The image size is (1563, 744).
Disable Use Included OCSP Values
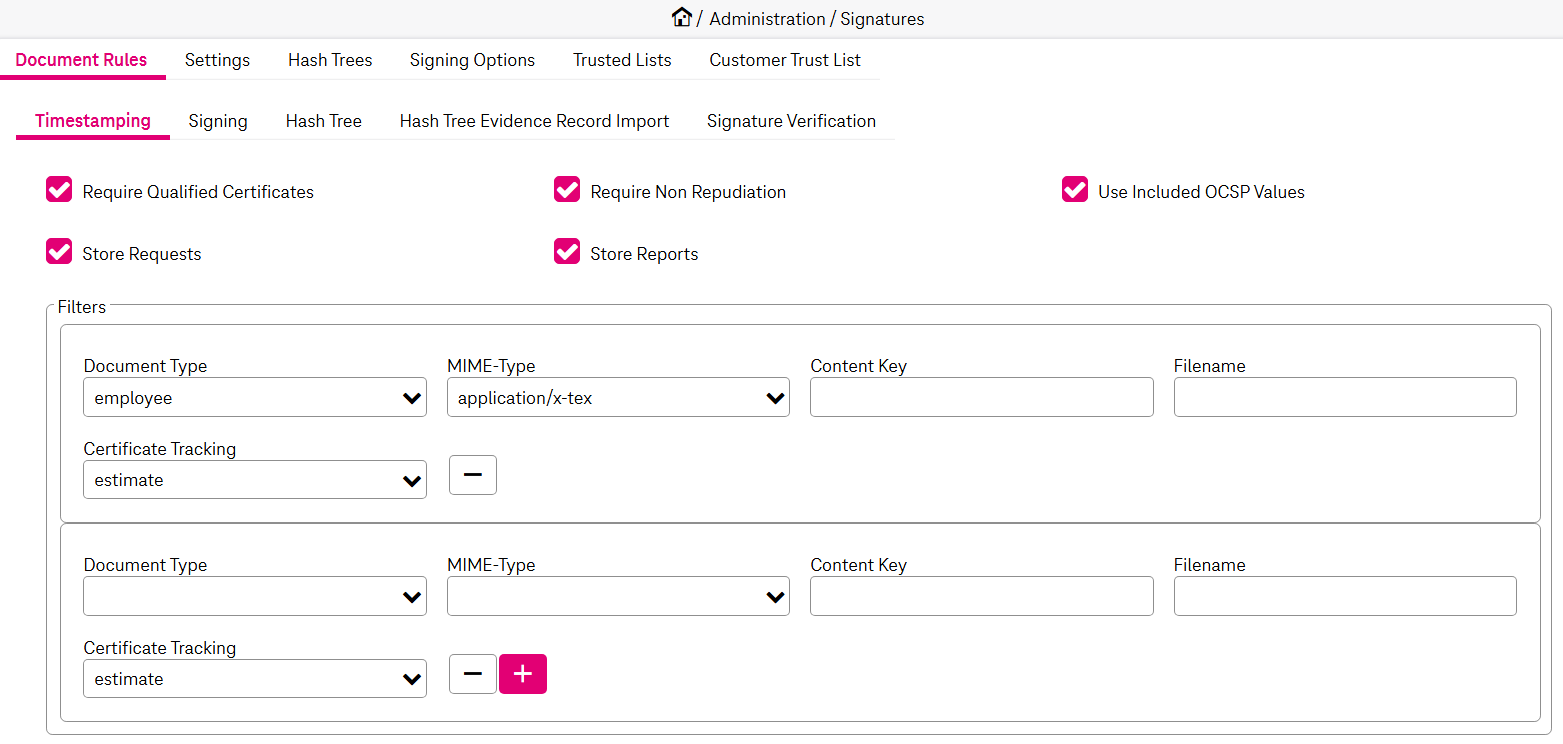(1075, 190)
